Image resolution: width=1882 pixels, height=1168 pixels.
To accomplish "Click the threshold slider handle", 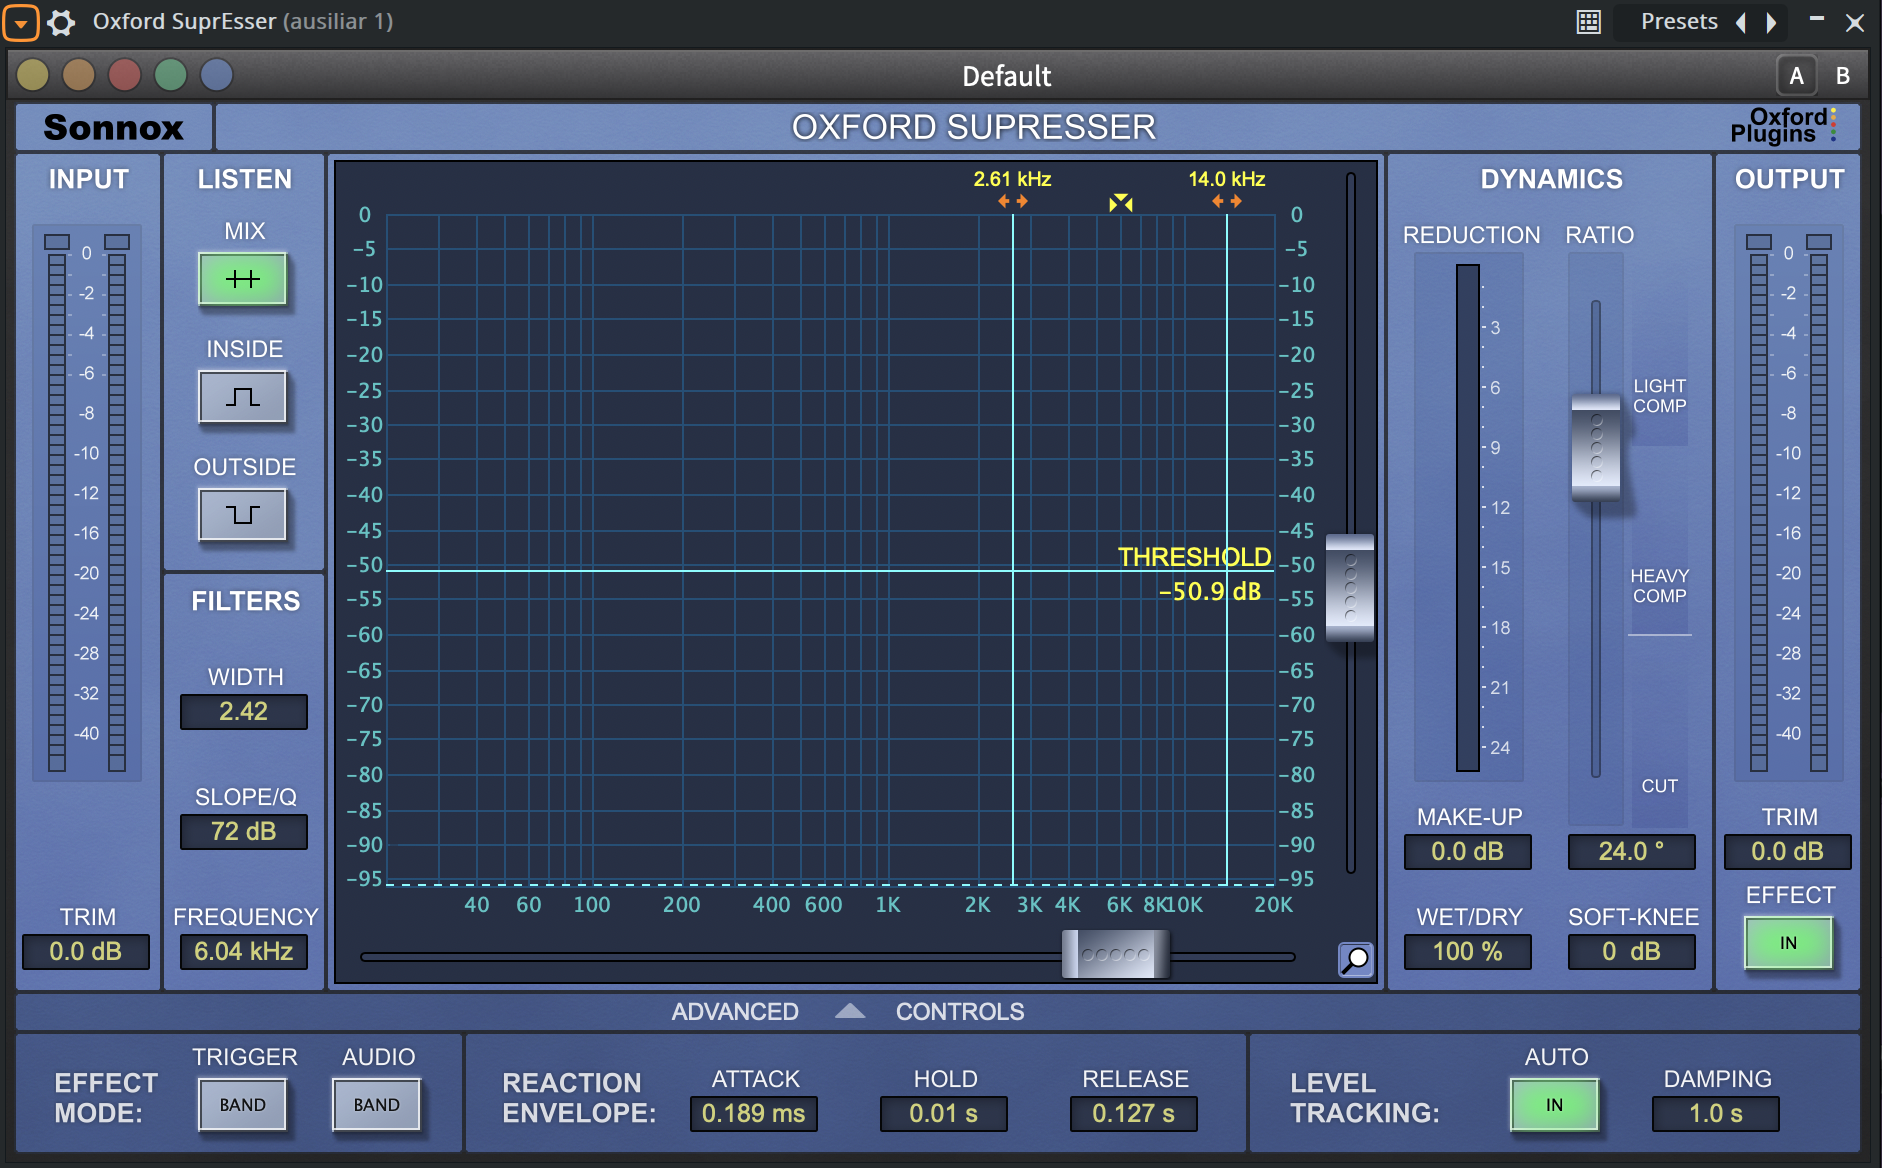I will click(1349, 588).
